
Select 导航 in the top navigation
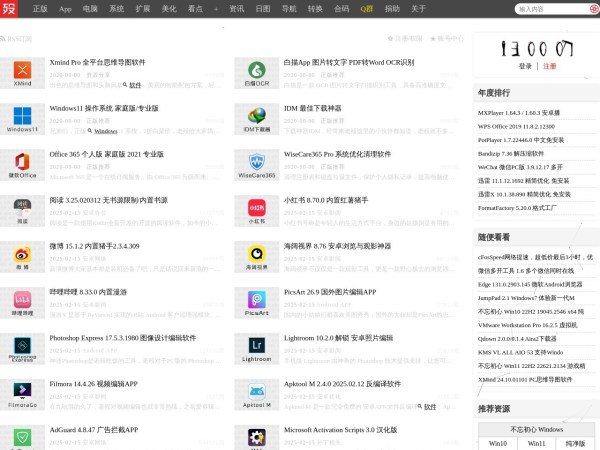(289, 9)
